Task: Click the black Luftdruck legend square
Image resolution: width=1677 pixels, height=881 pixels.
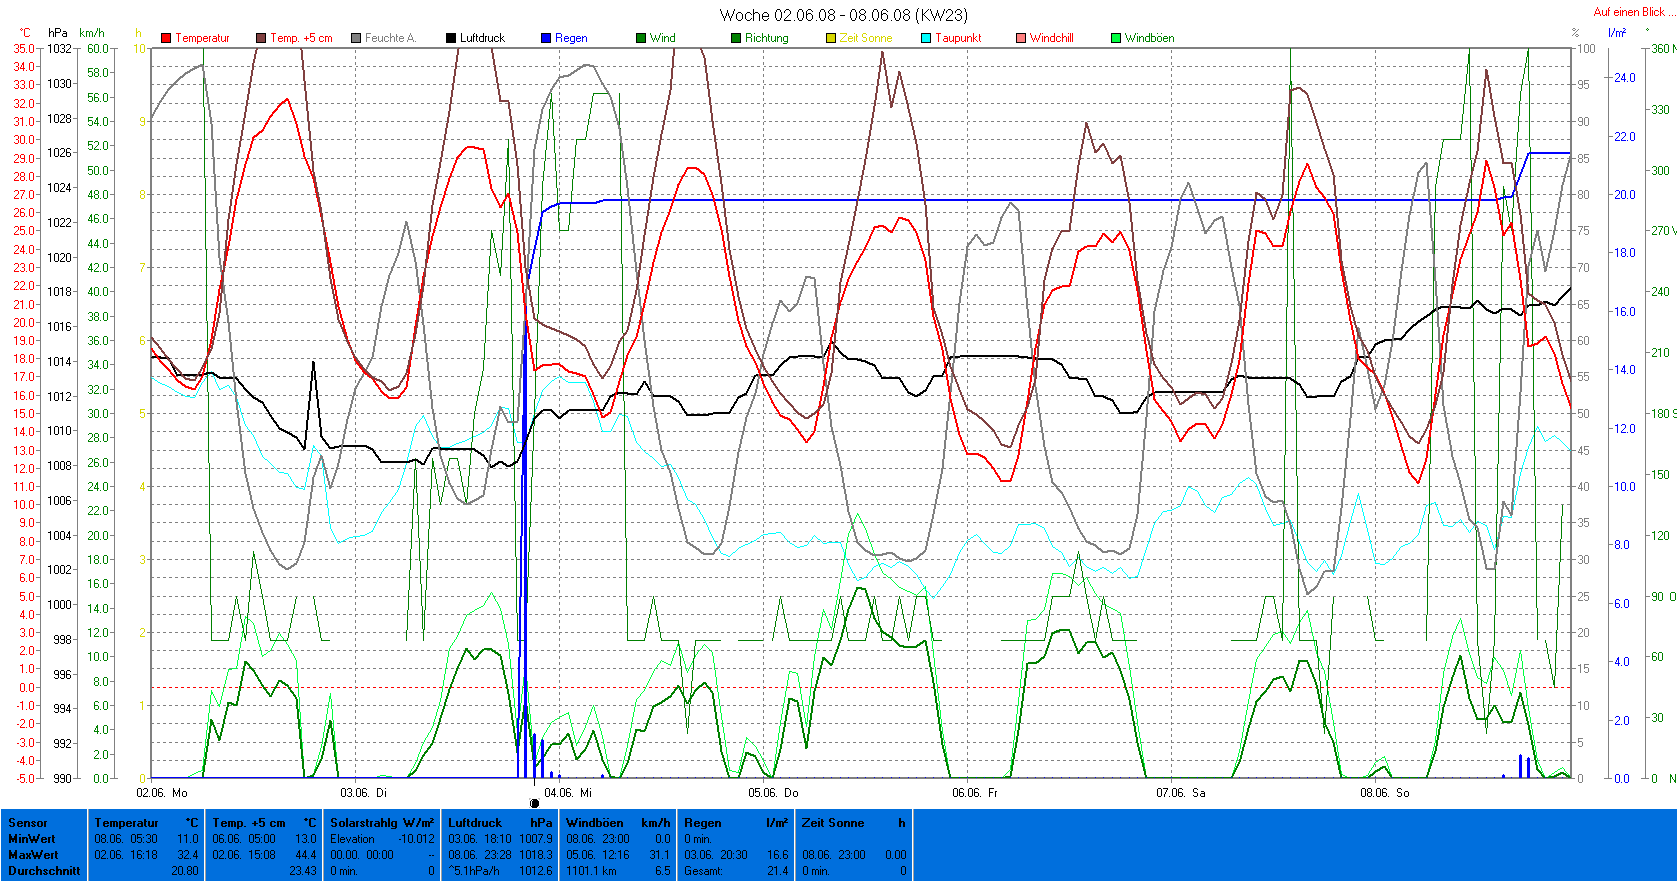Action: pos(451,38)
